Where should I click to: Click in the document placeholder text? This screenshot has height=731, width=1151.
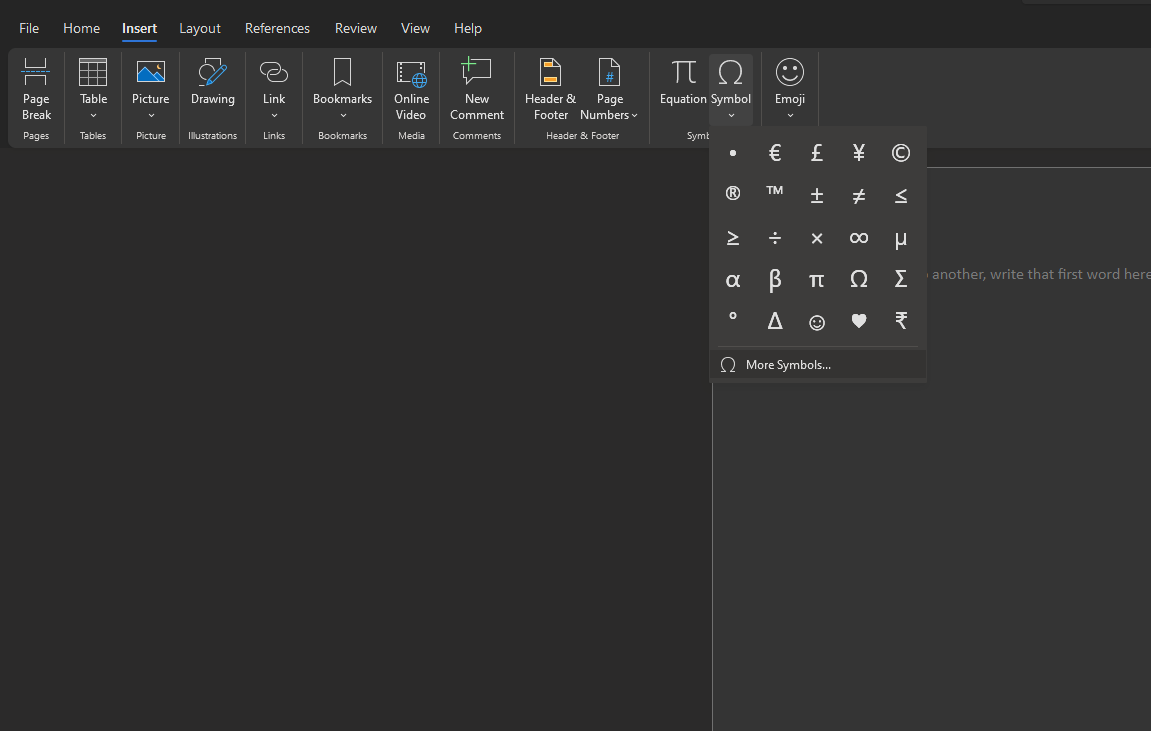(1039, 274)
